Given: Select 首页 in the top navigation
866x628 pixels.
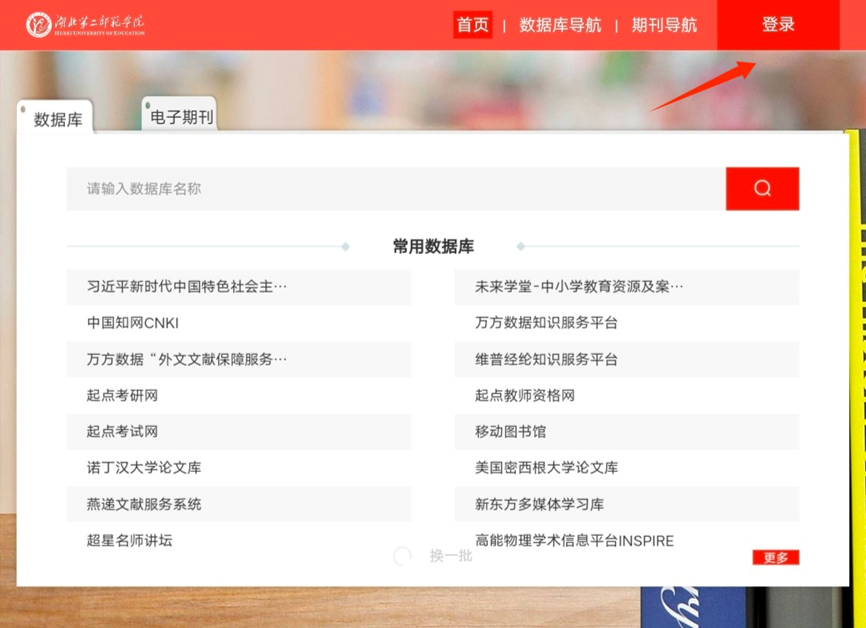Looking at the screenshot, I should click(472, 26).
